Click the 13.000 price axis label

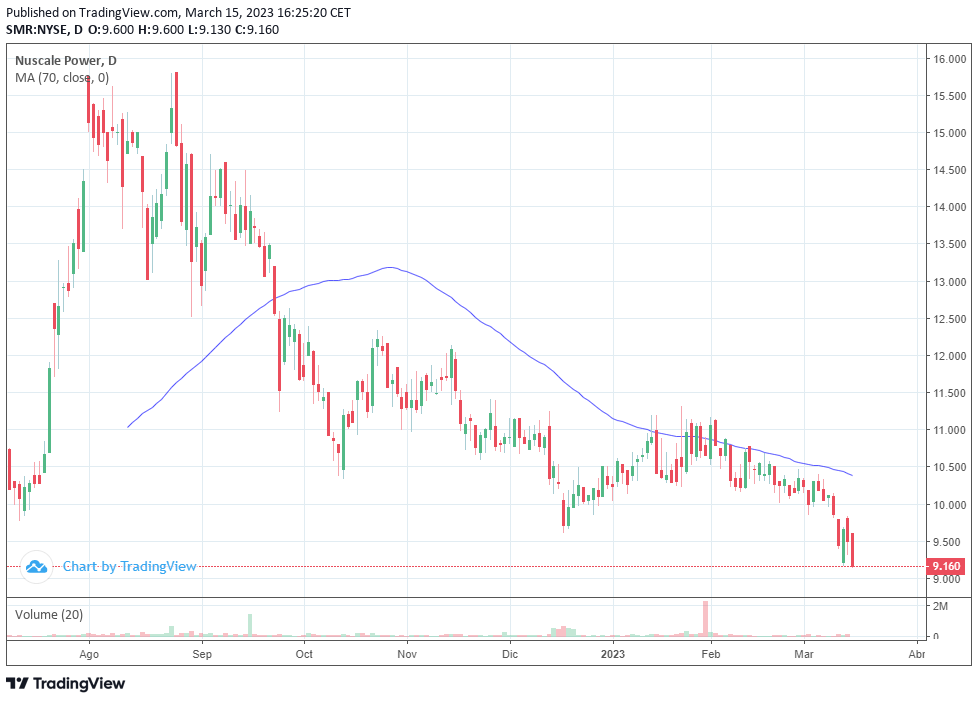click(949, 281)
